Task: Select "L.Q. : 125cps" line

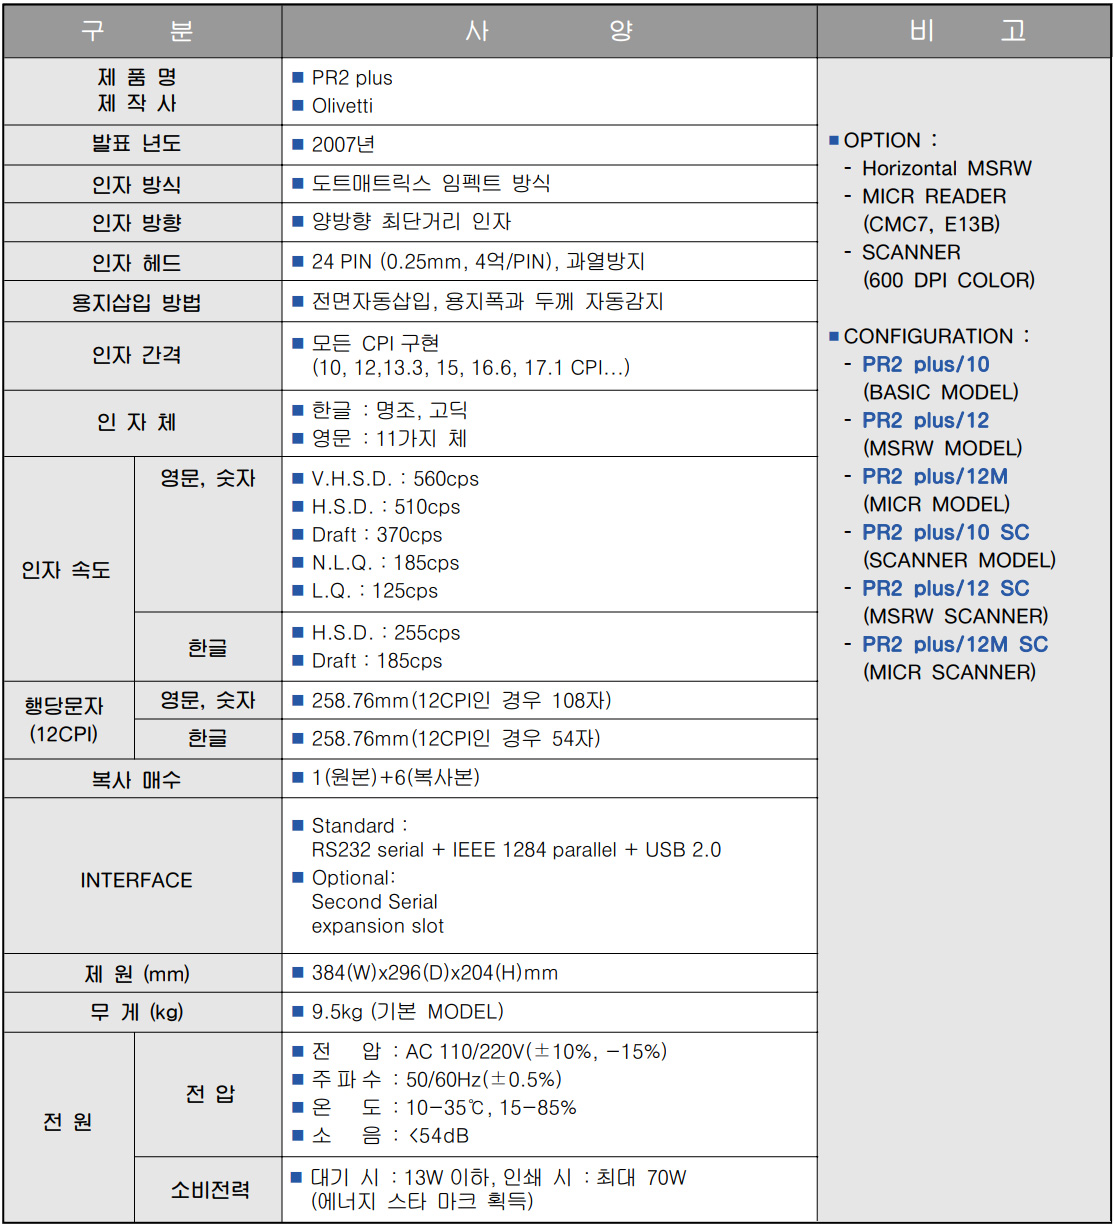Action: pos(375,591)
